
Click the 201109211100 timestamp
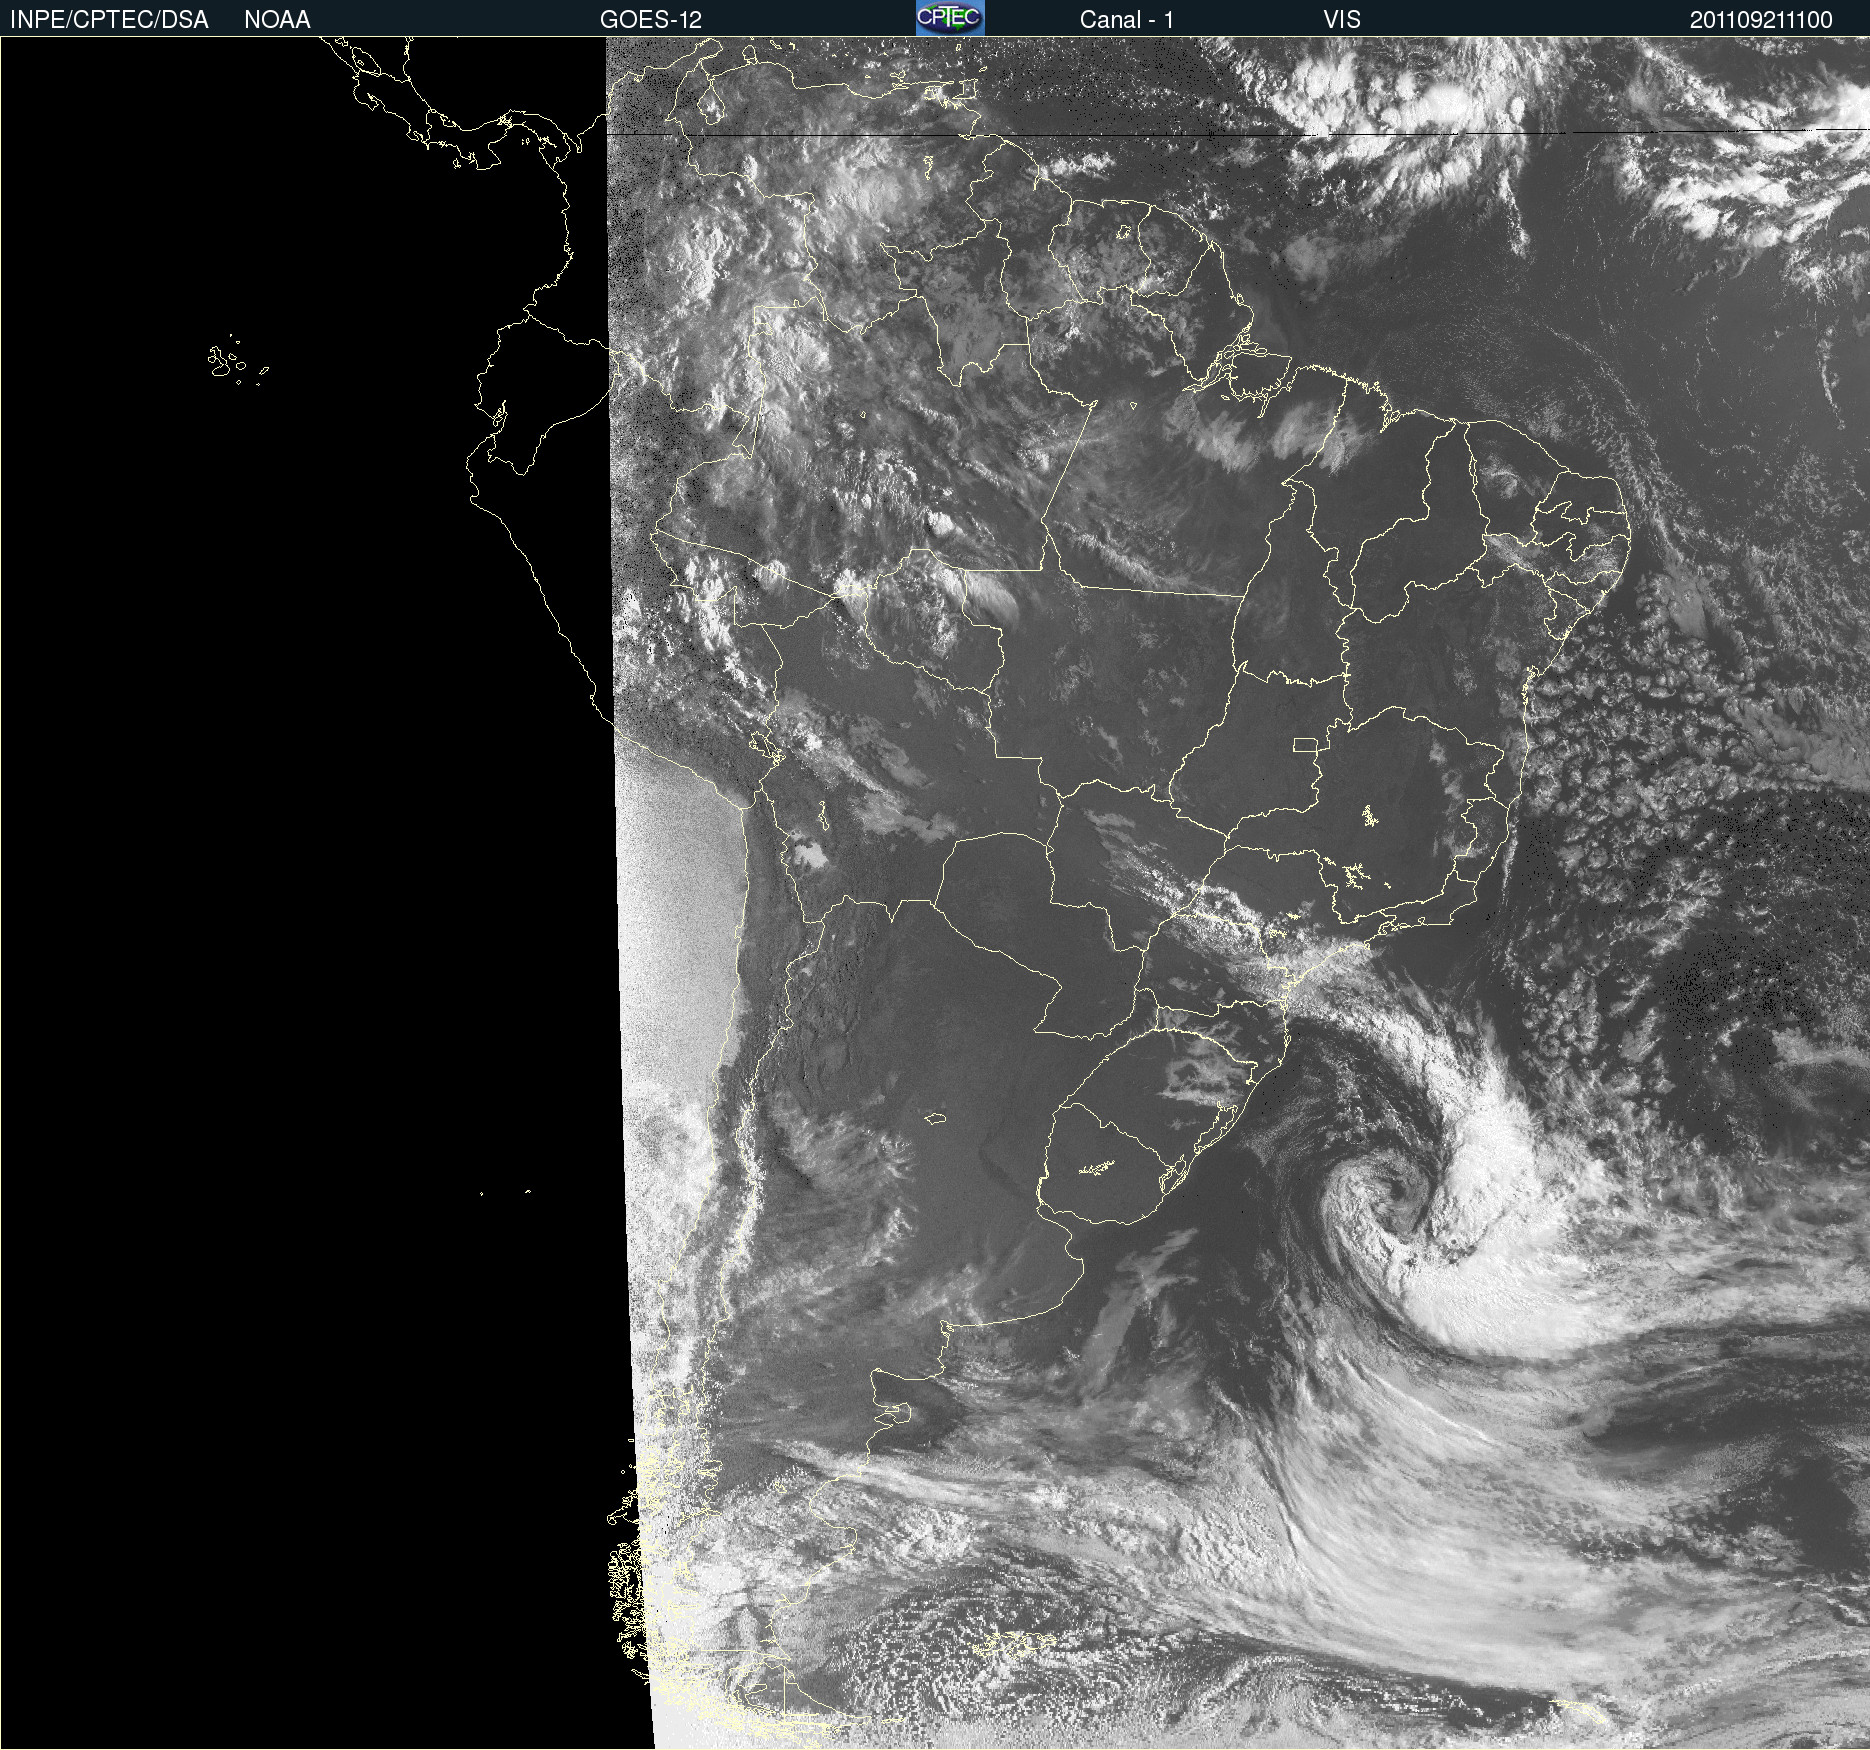(x=1761, y=20)
